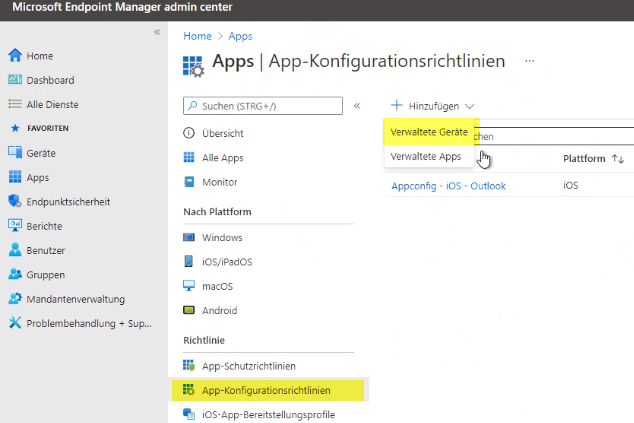Click the Problembehandlung wrench icon

pyautogui.click(x=15, y=323)
